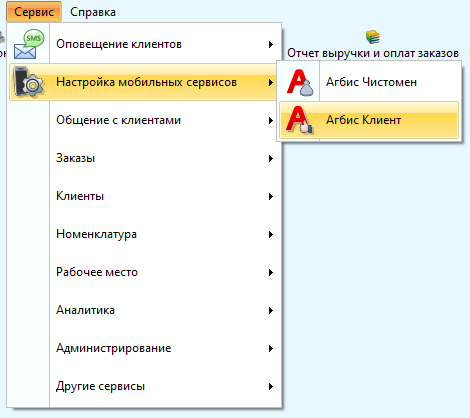470x418 pixels.
Task: Select Настройка мобильных сервисов entry
Action: 143,82
